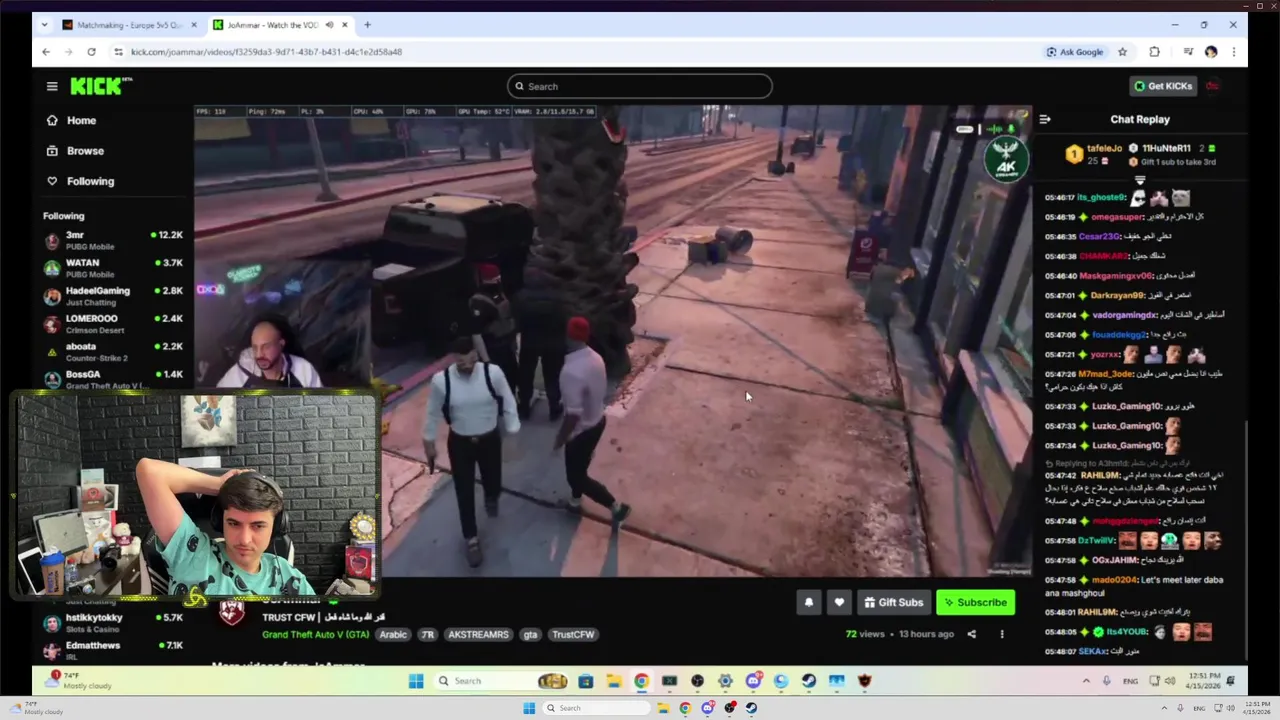The image size is (1280, 720).
Task: Select the TrustCFW tag
Action: click(x=573, y=634)
